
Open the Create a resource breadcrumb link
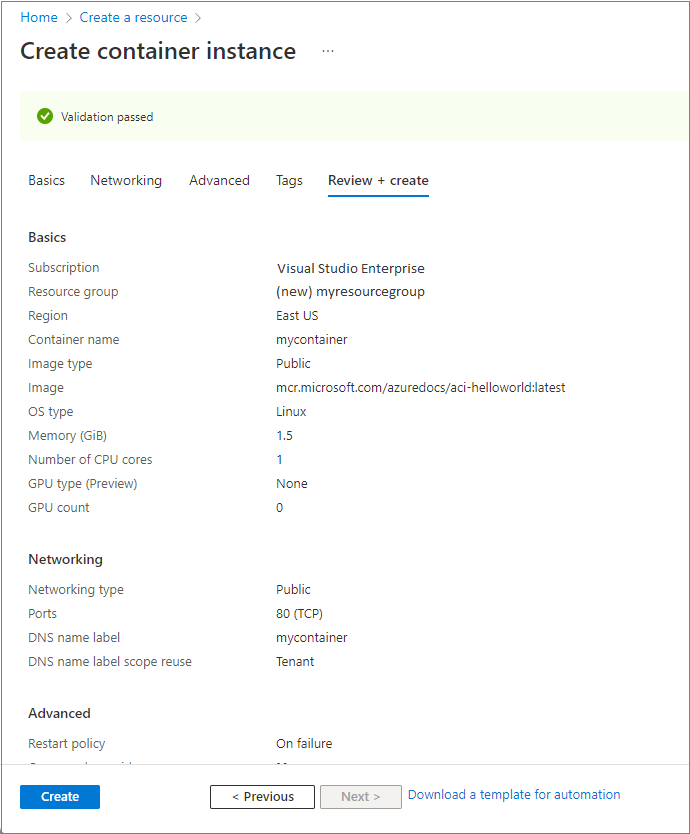click(133, 17)
